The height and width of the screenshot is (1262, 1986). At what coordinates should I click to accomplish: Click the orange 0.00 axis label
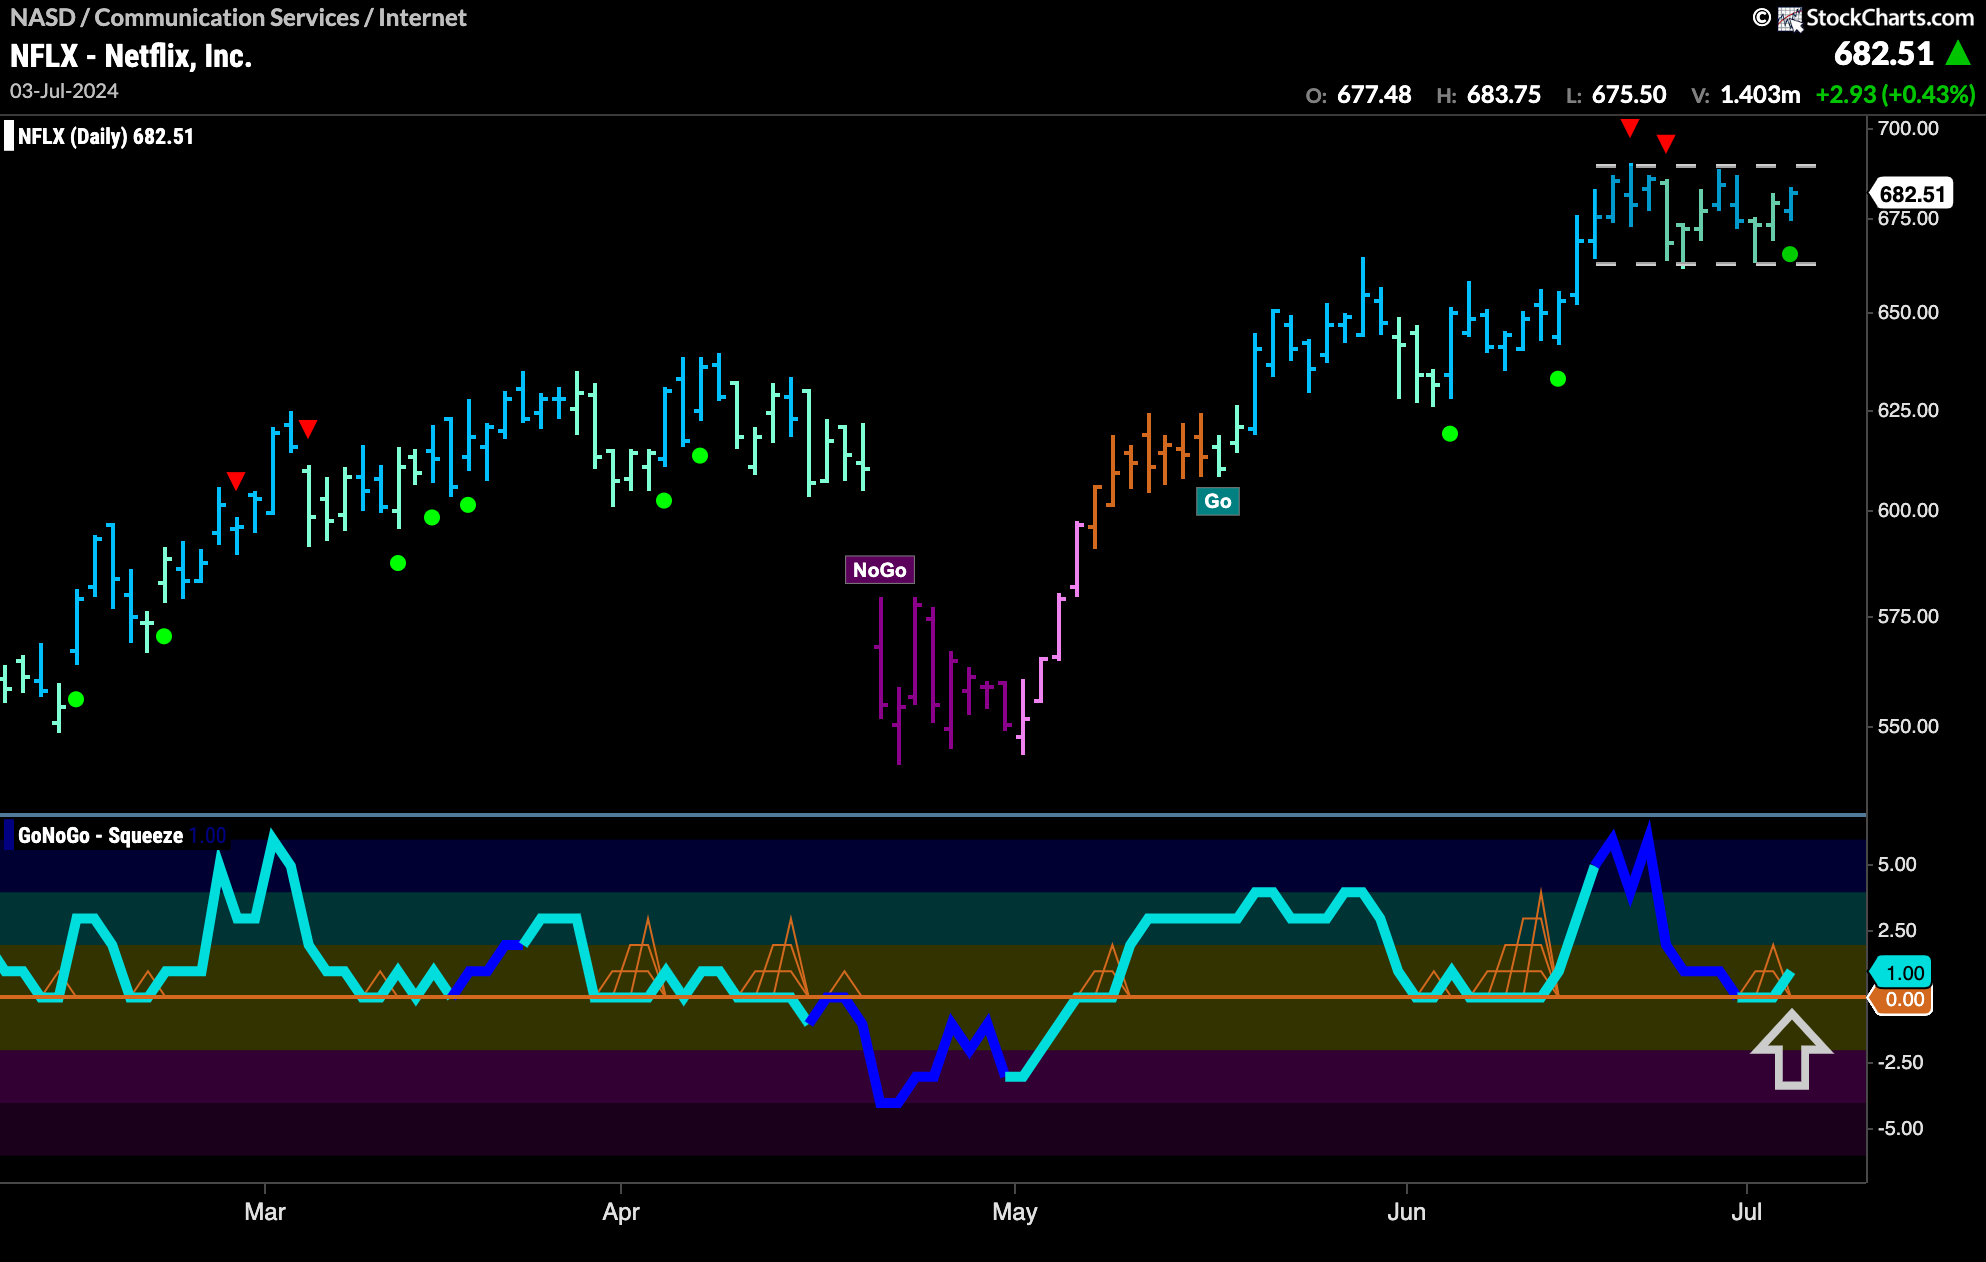1903,1000
